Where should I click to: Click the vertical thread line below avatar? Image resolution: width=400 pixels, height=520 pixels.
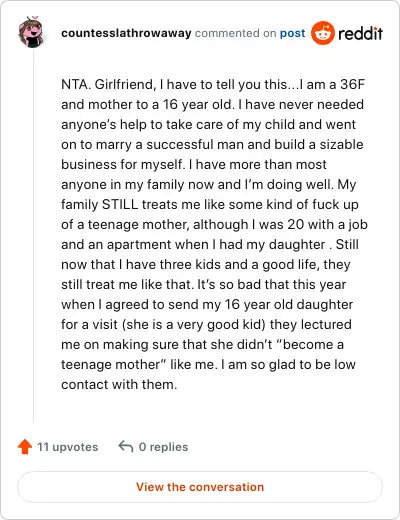point(33,237)
